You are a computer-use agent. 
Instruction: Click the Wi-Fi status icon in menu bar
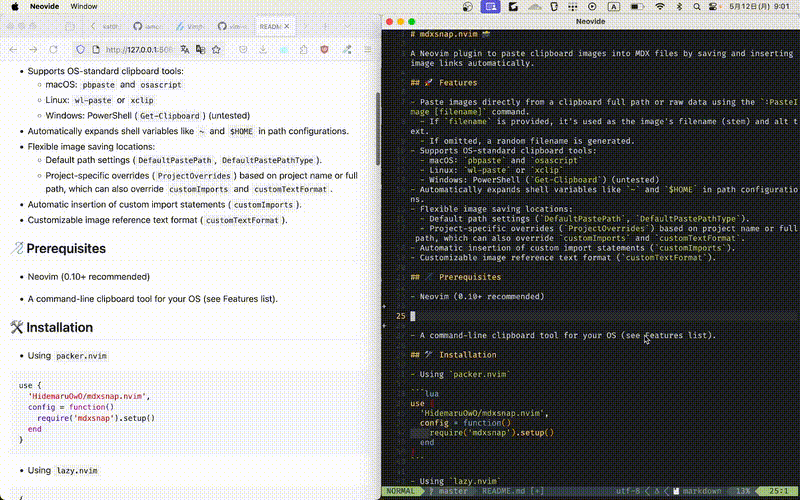tap(660, 6)
